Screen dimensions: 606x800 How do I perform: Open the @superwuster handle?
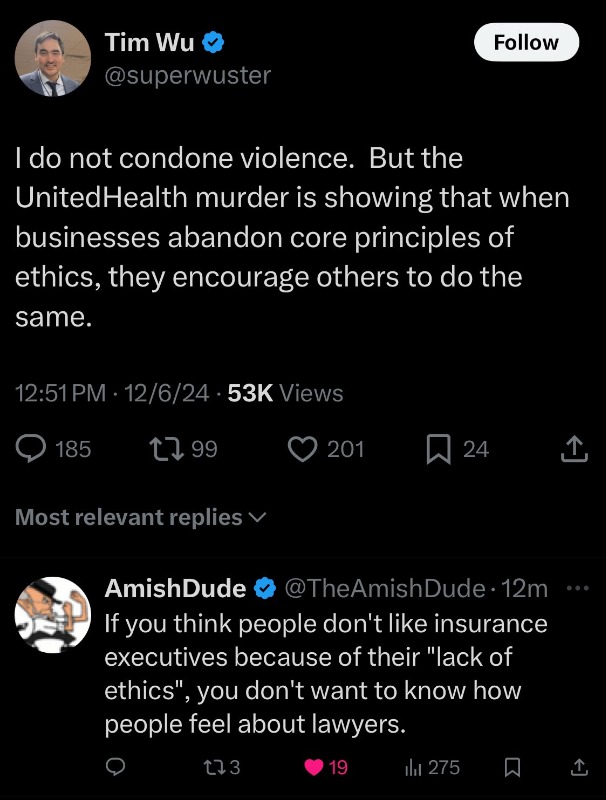188,75
